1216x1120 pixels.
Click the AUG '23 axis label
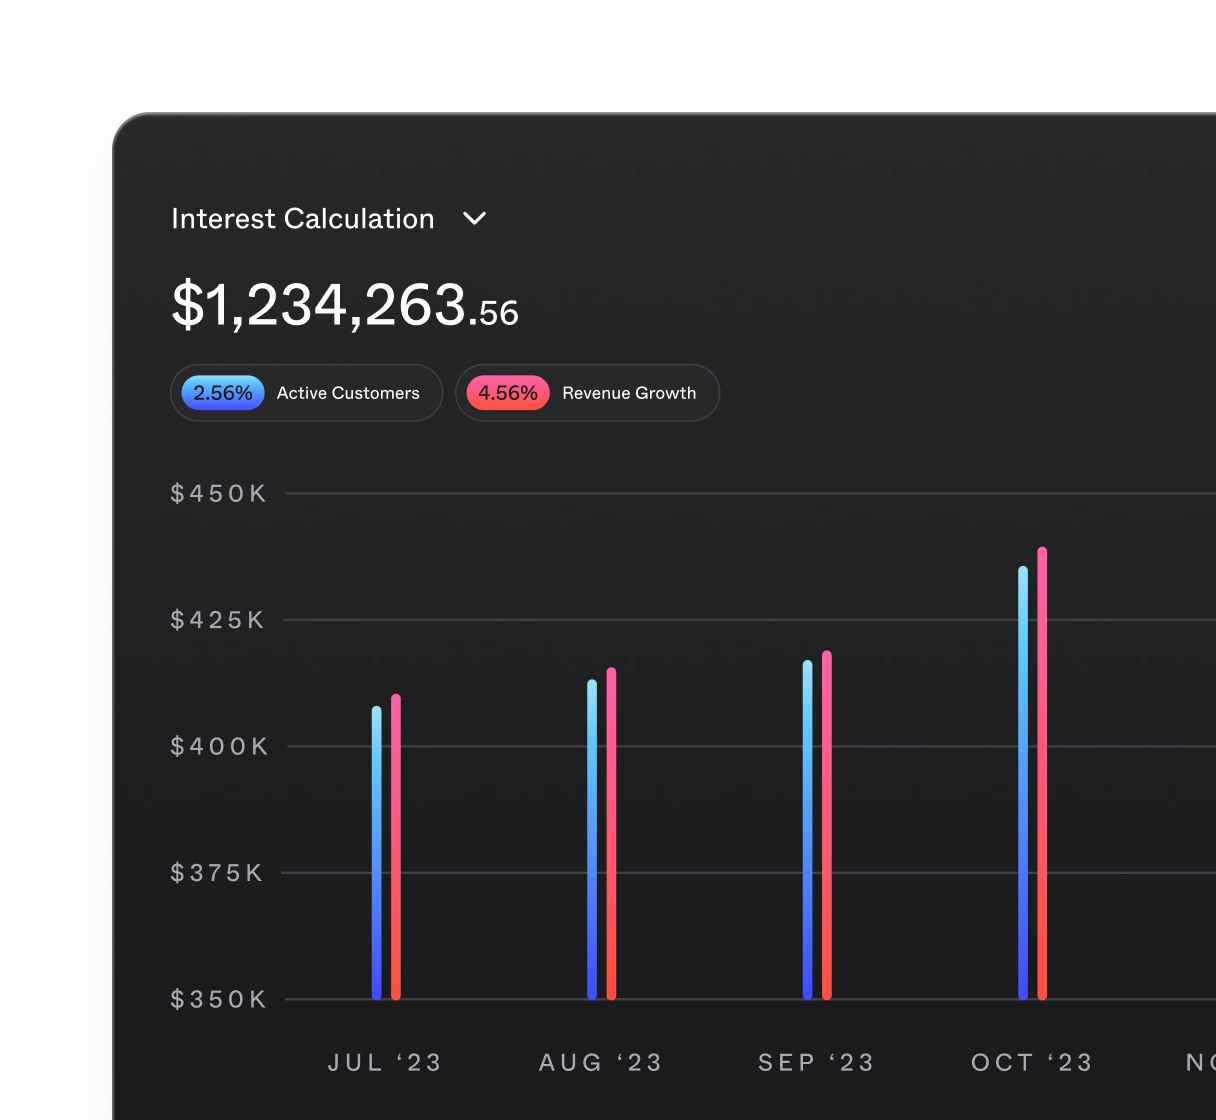click(x=600, y=1062)
